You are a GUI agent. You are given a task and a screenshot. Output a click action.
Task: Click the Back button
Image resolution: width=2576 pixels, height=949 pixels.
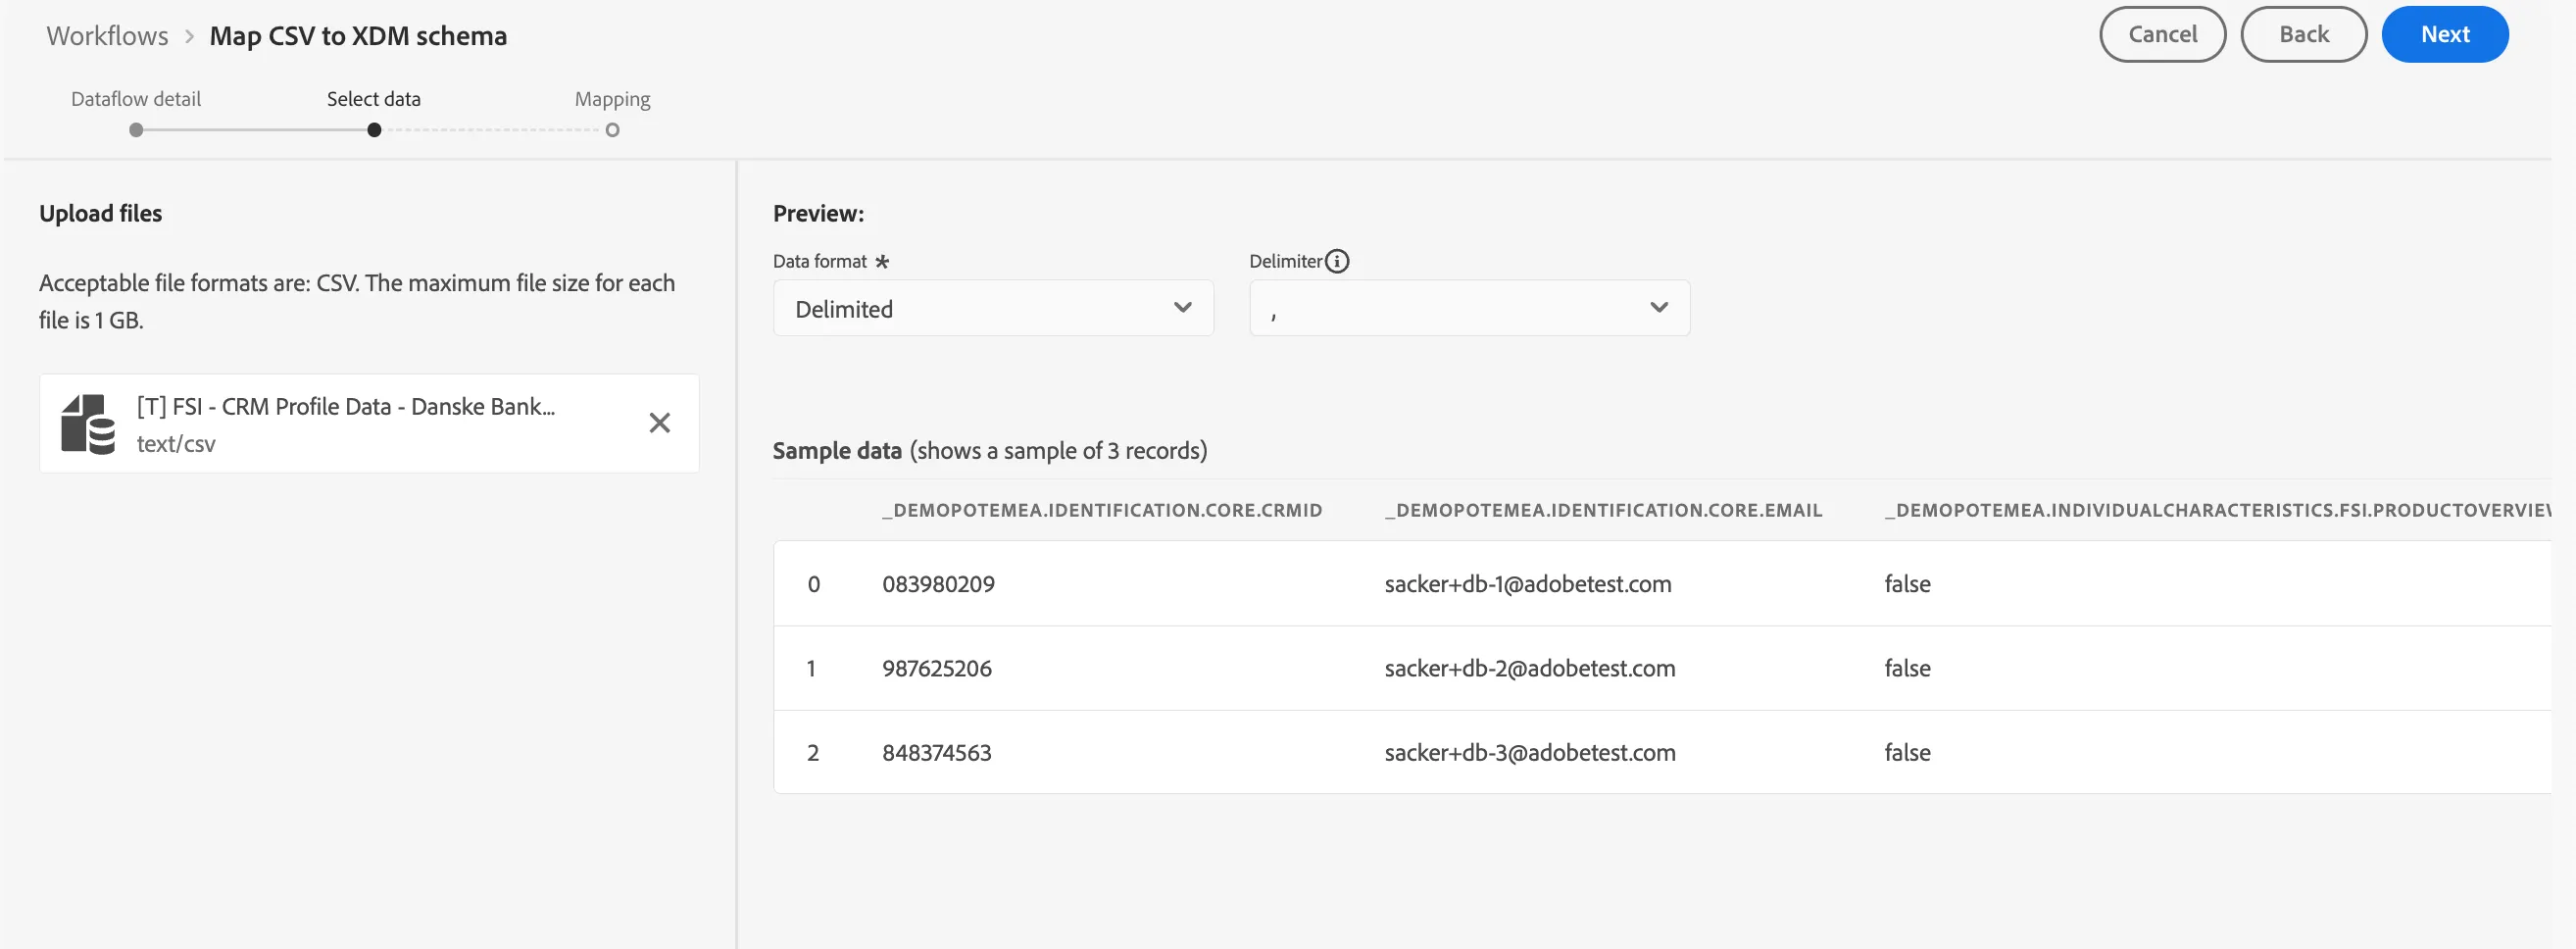pos(2303,35)
